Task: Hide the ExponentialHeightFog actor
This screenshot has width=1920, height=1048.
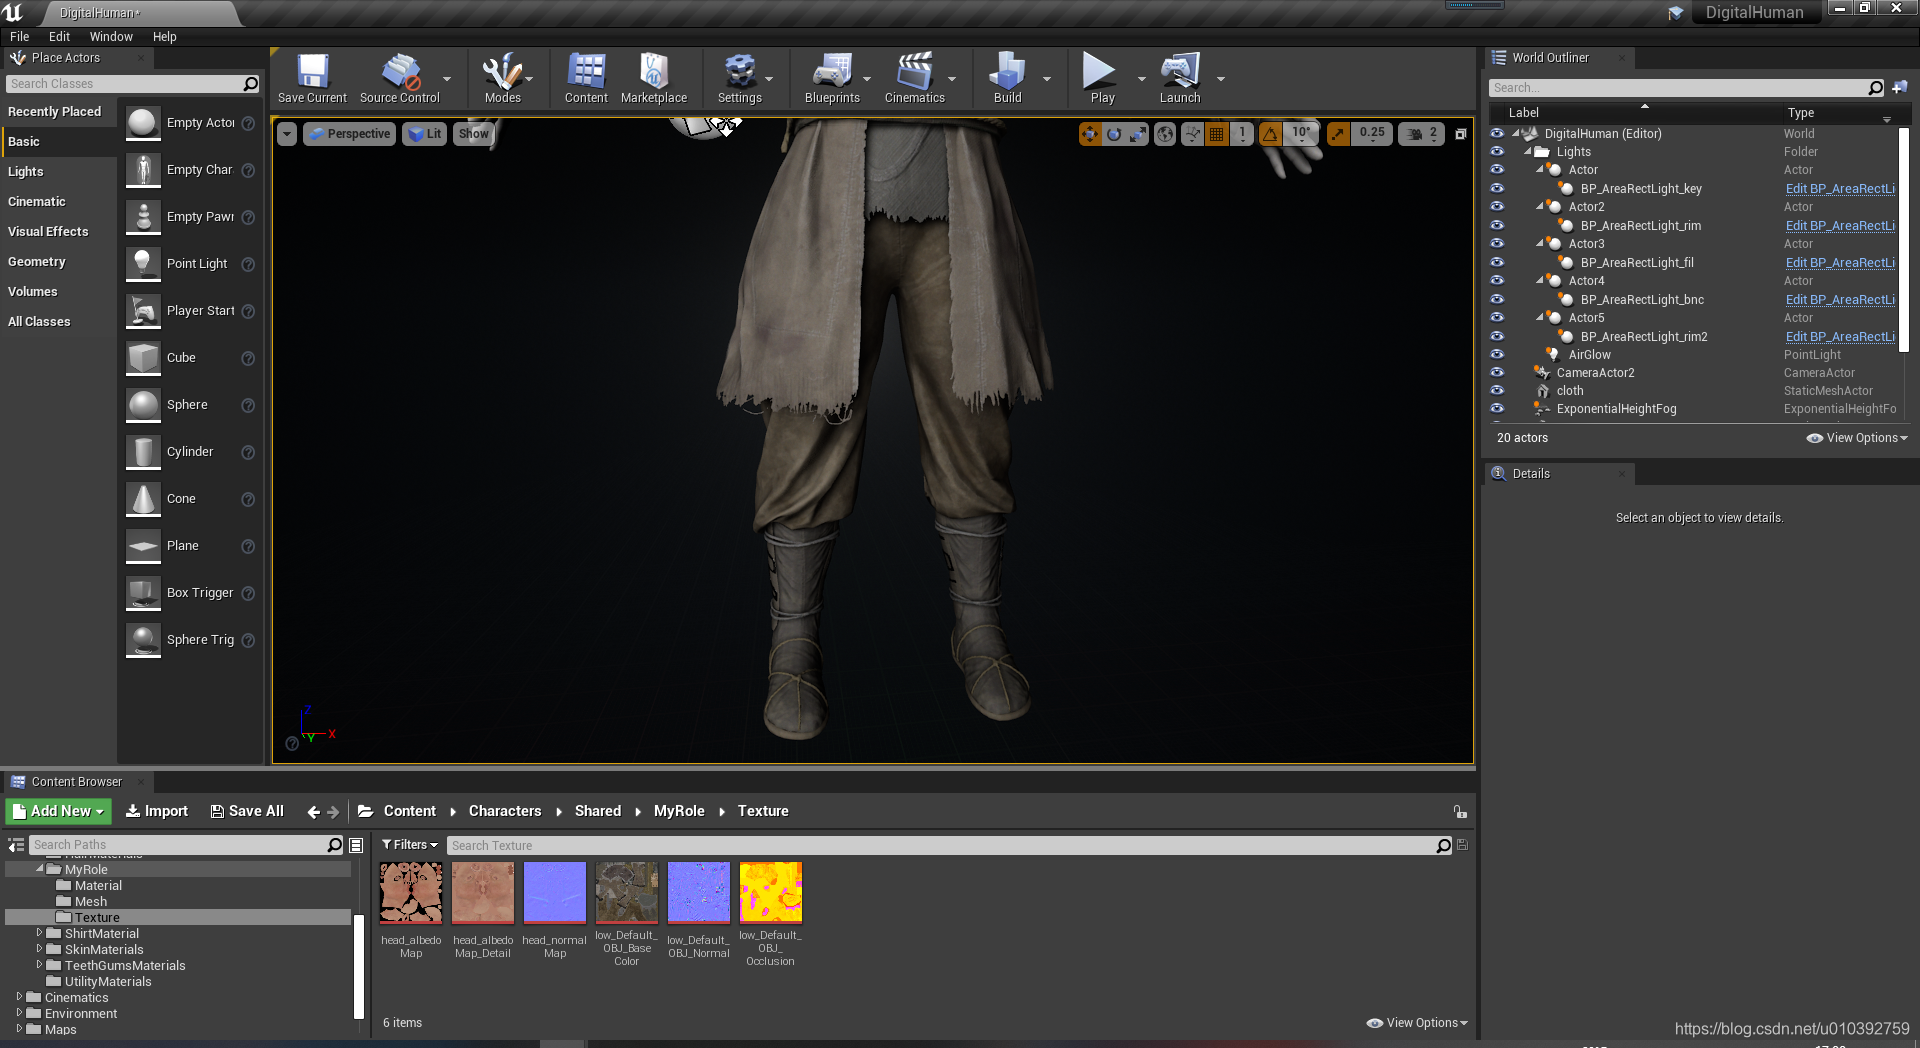Action: (x=1497, y=408)
